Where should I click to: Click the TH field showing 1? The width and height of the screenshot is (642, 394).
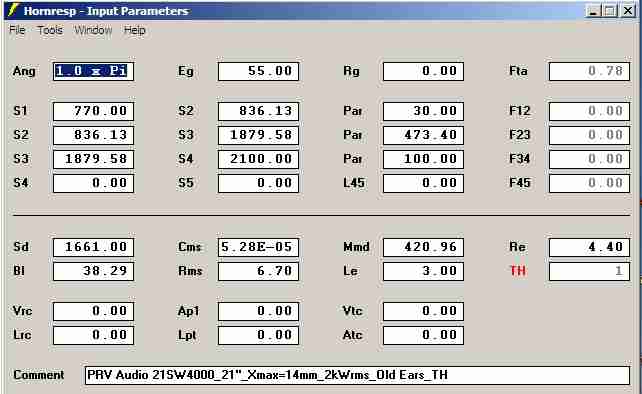coord(589,271)
